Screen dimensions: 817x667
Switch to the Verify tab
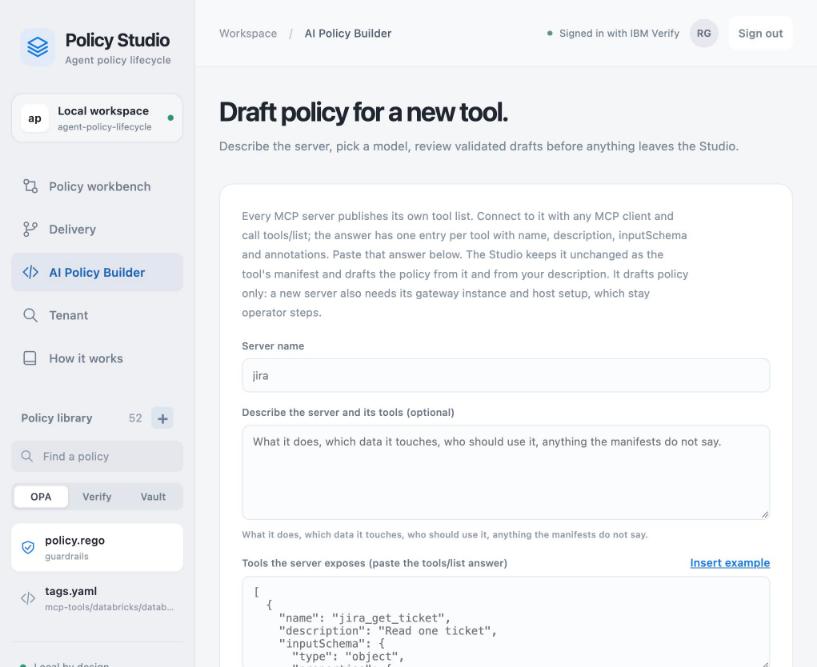point(97,497)
